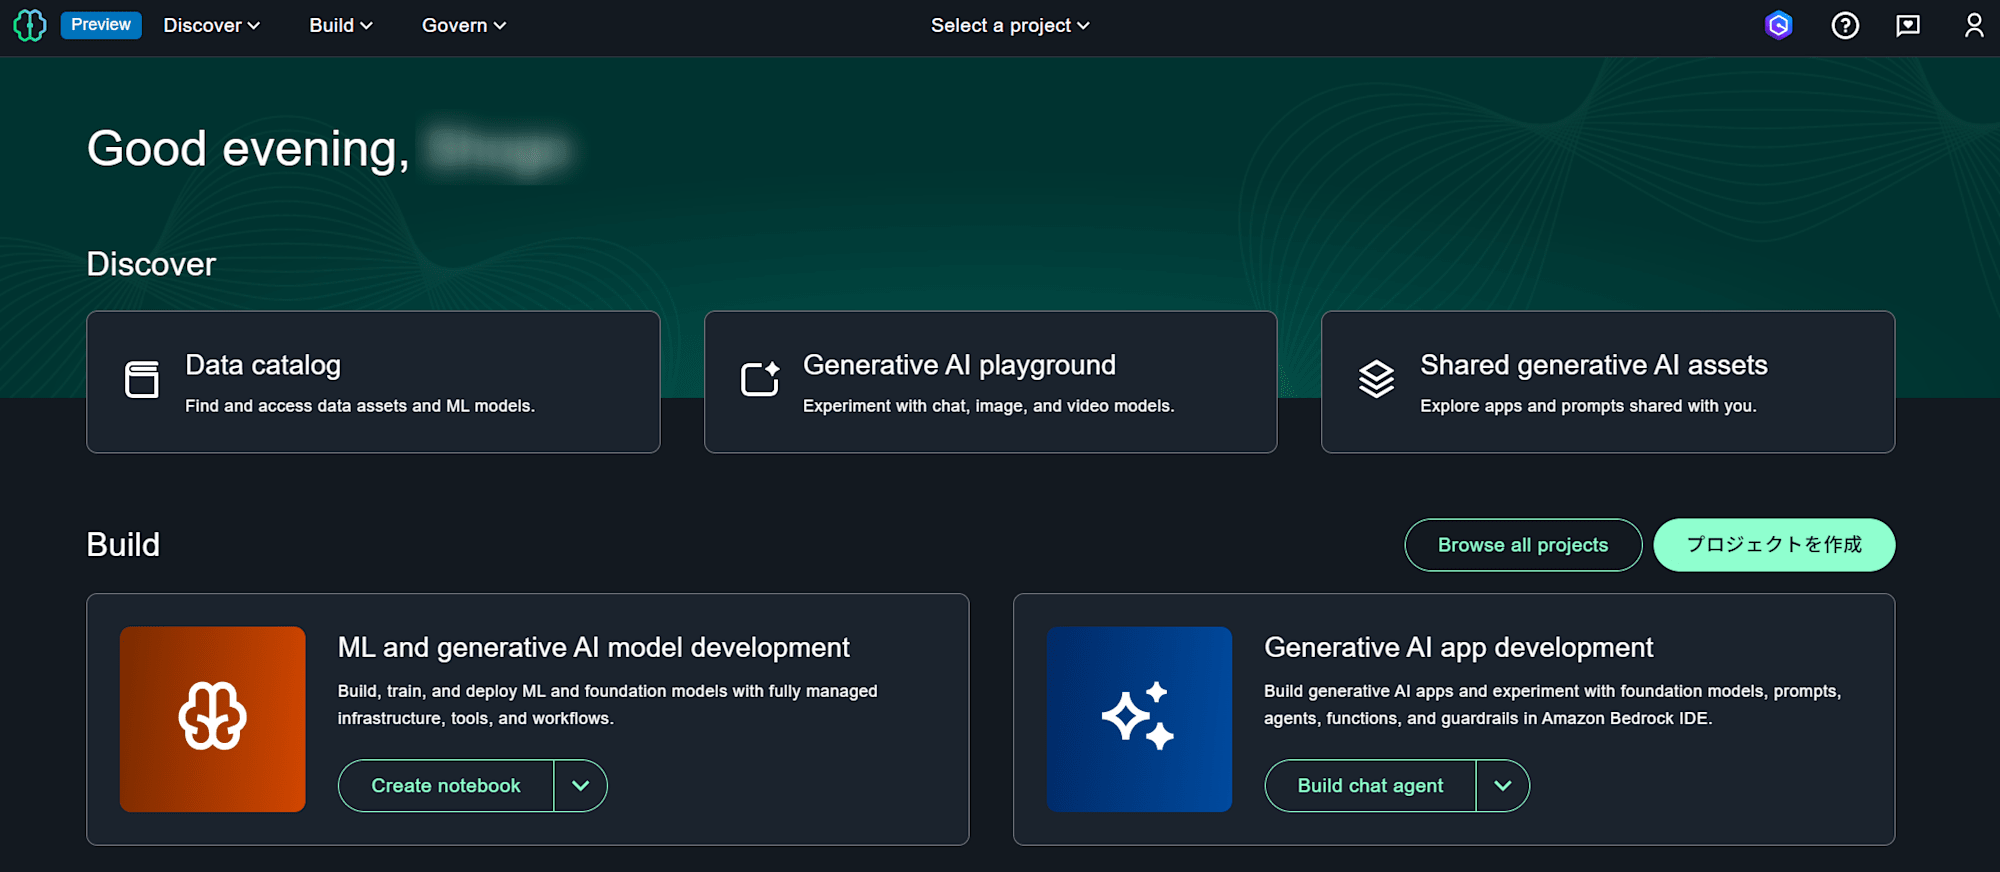Open the Shared generative AI assets title

pyautogui.click(x=1594, y=365)
